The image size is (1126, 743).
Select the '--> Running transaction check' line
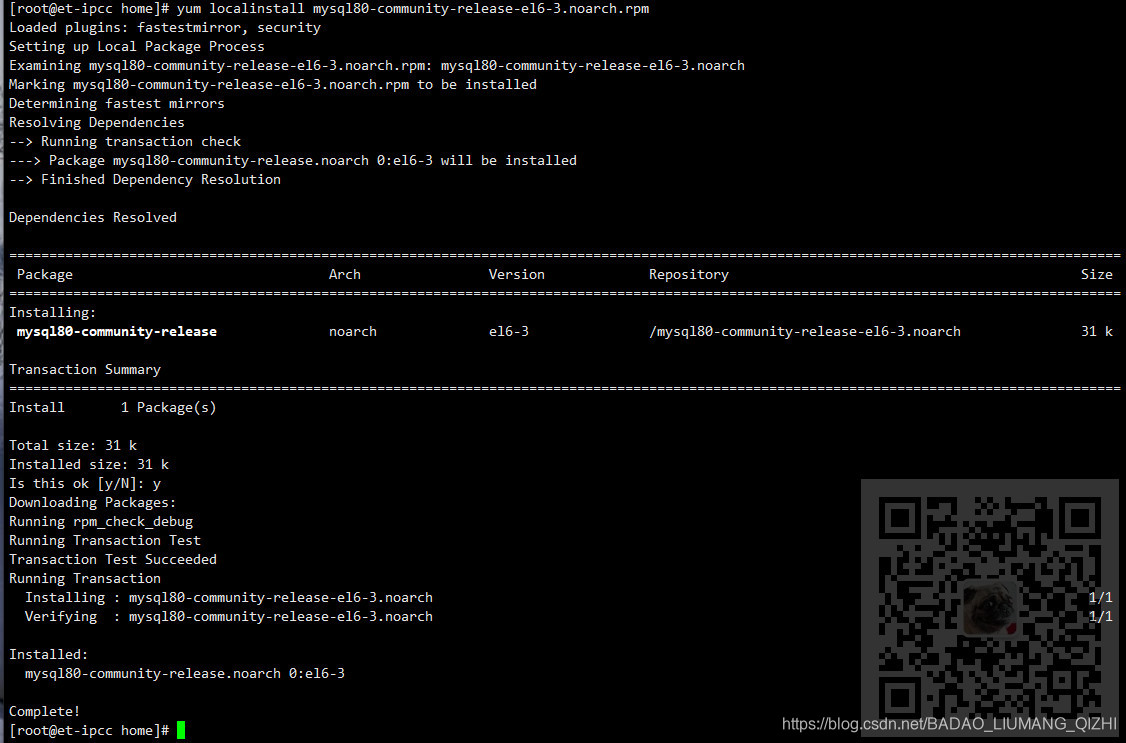pyautogui.click(x=124, y=141)
